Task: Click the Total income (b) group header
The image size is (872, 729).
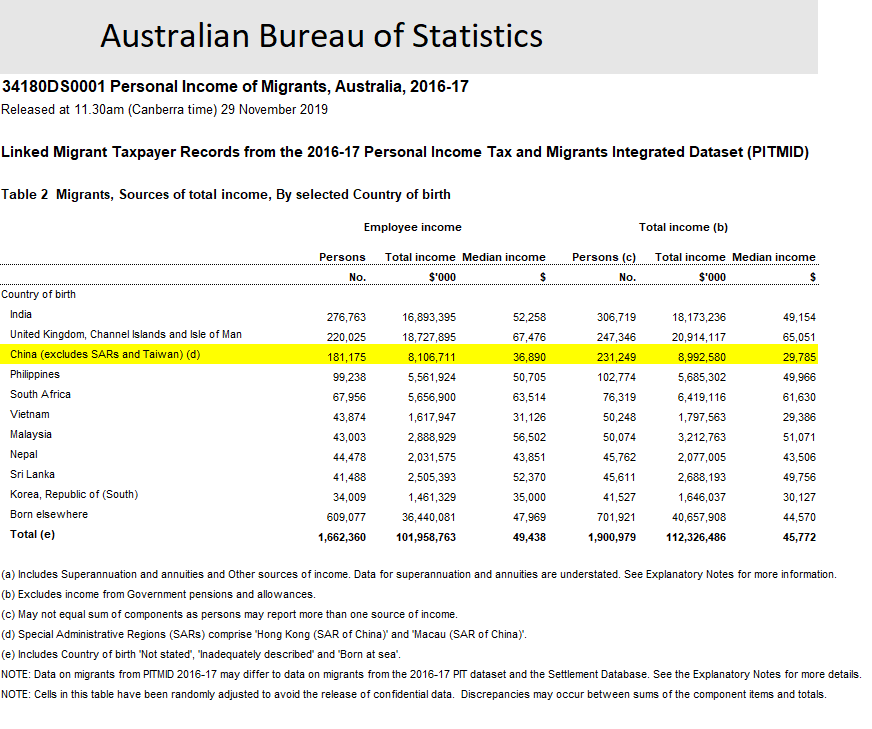Action: [x=683, y=228]
